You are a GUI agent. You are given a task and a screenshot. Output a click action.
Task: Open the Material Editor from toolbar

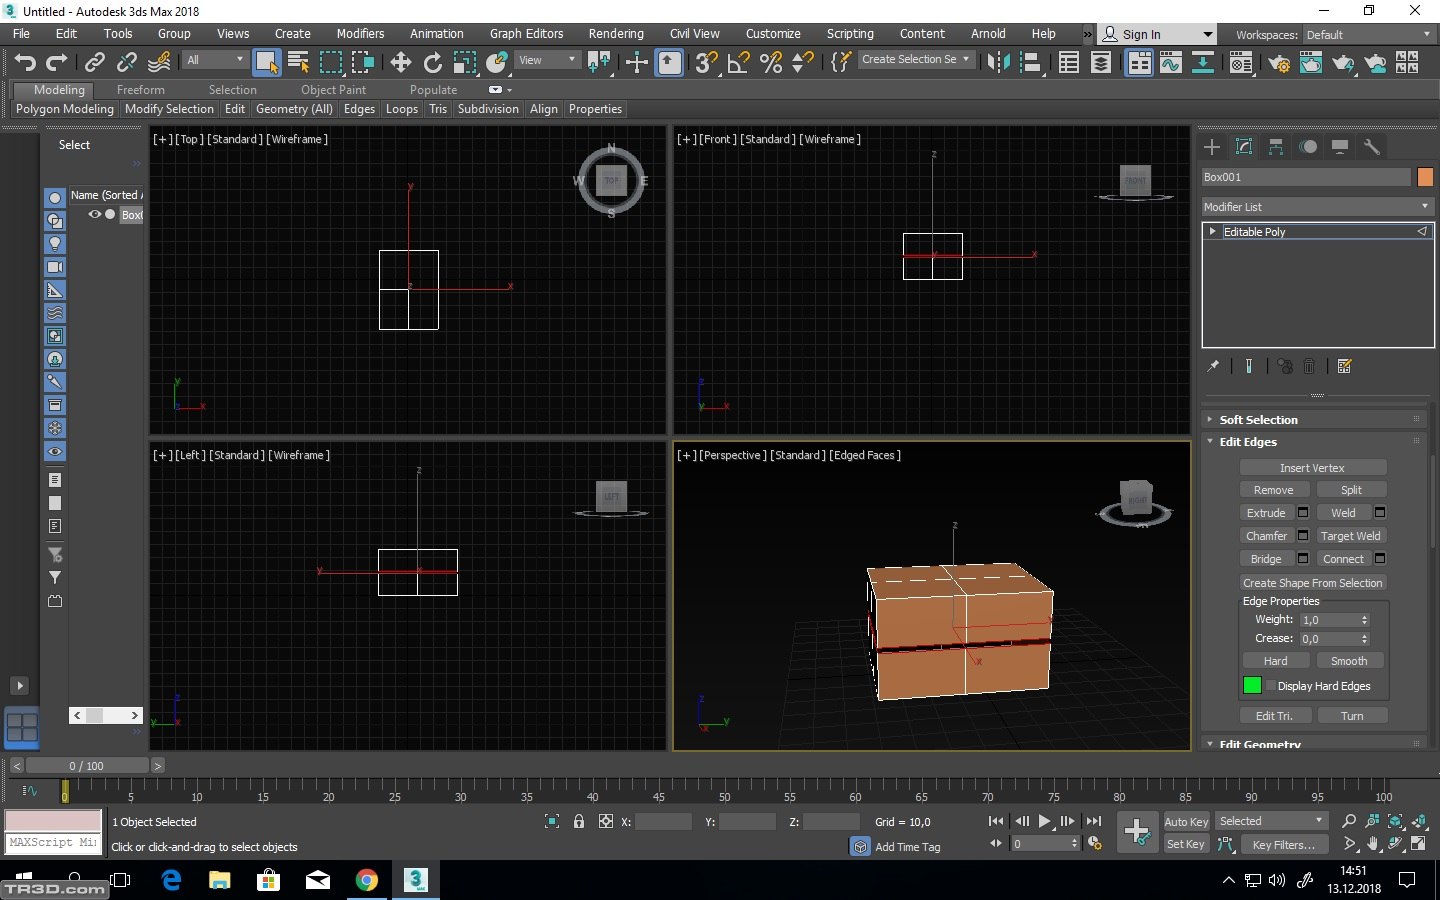pyautogui.click(x=1241, y=63)
